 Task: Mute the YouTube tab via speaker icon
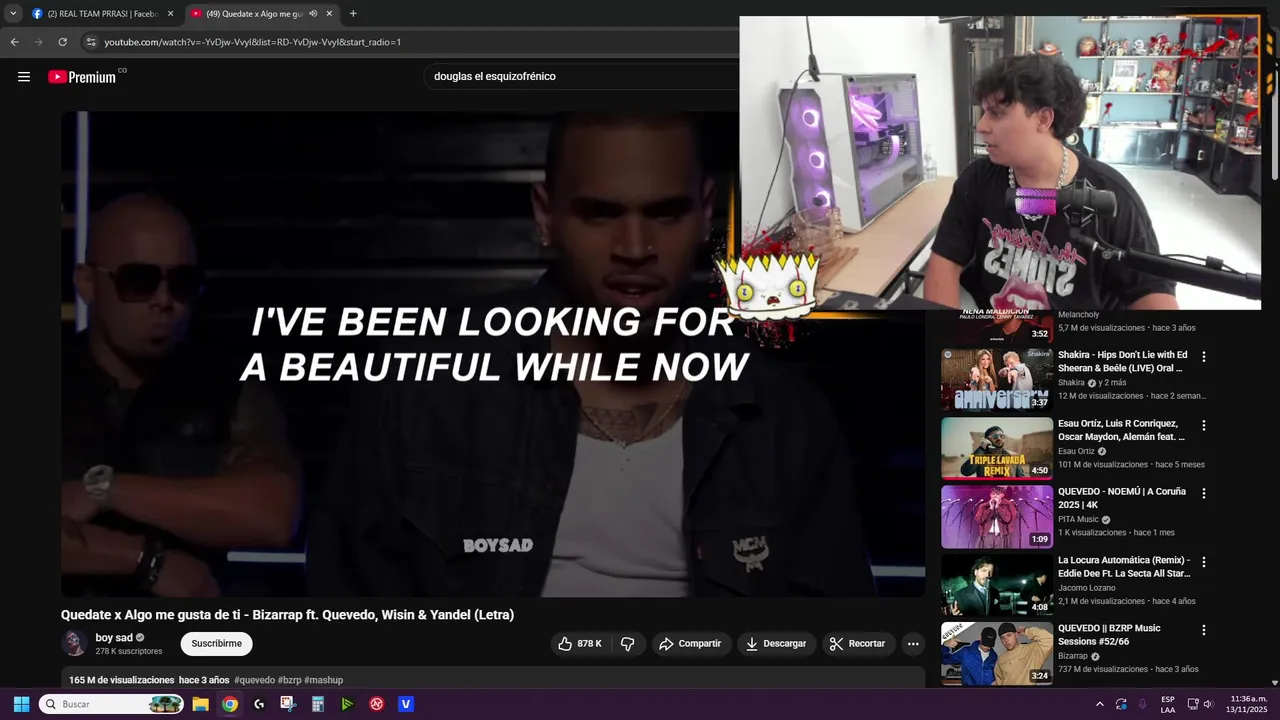pyautogui.click(x=313, y=14)
